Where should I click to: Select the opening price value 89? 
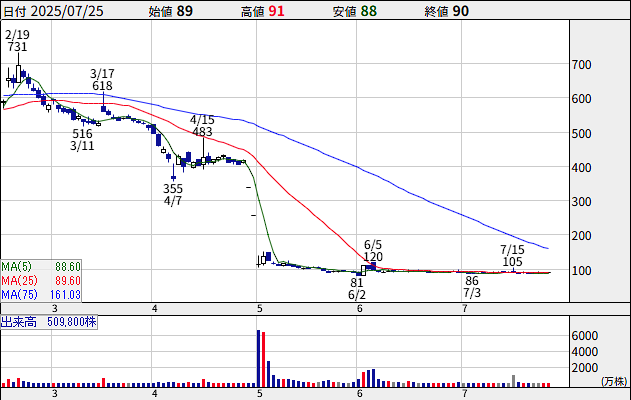coord(185,11)
